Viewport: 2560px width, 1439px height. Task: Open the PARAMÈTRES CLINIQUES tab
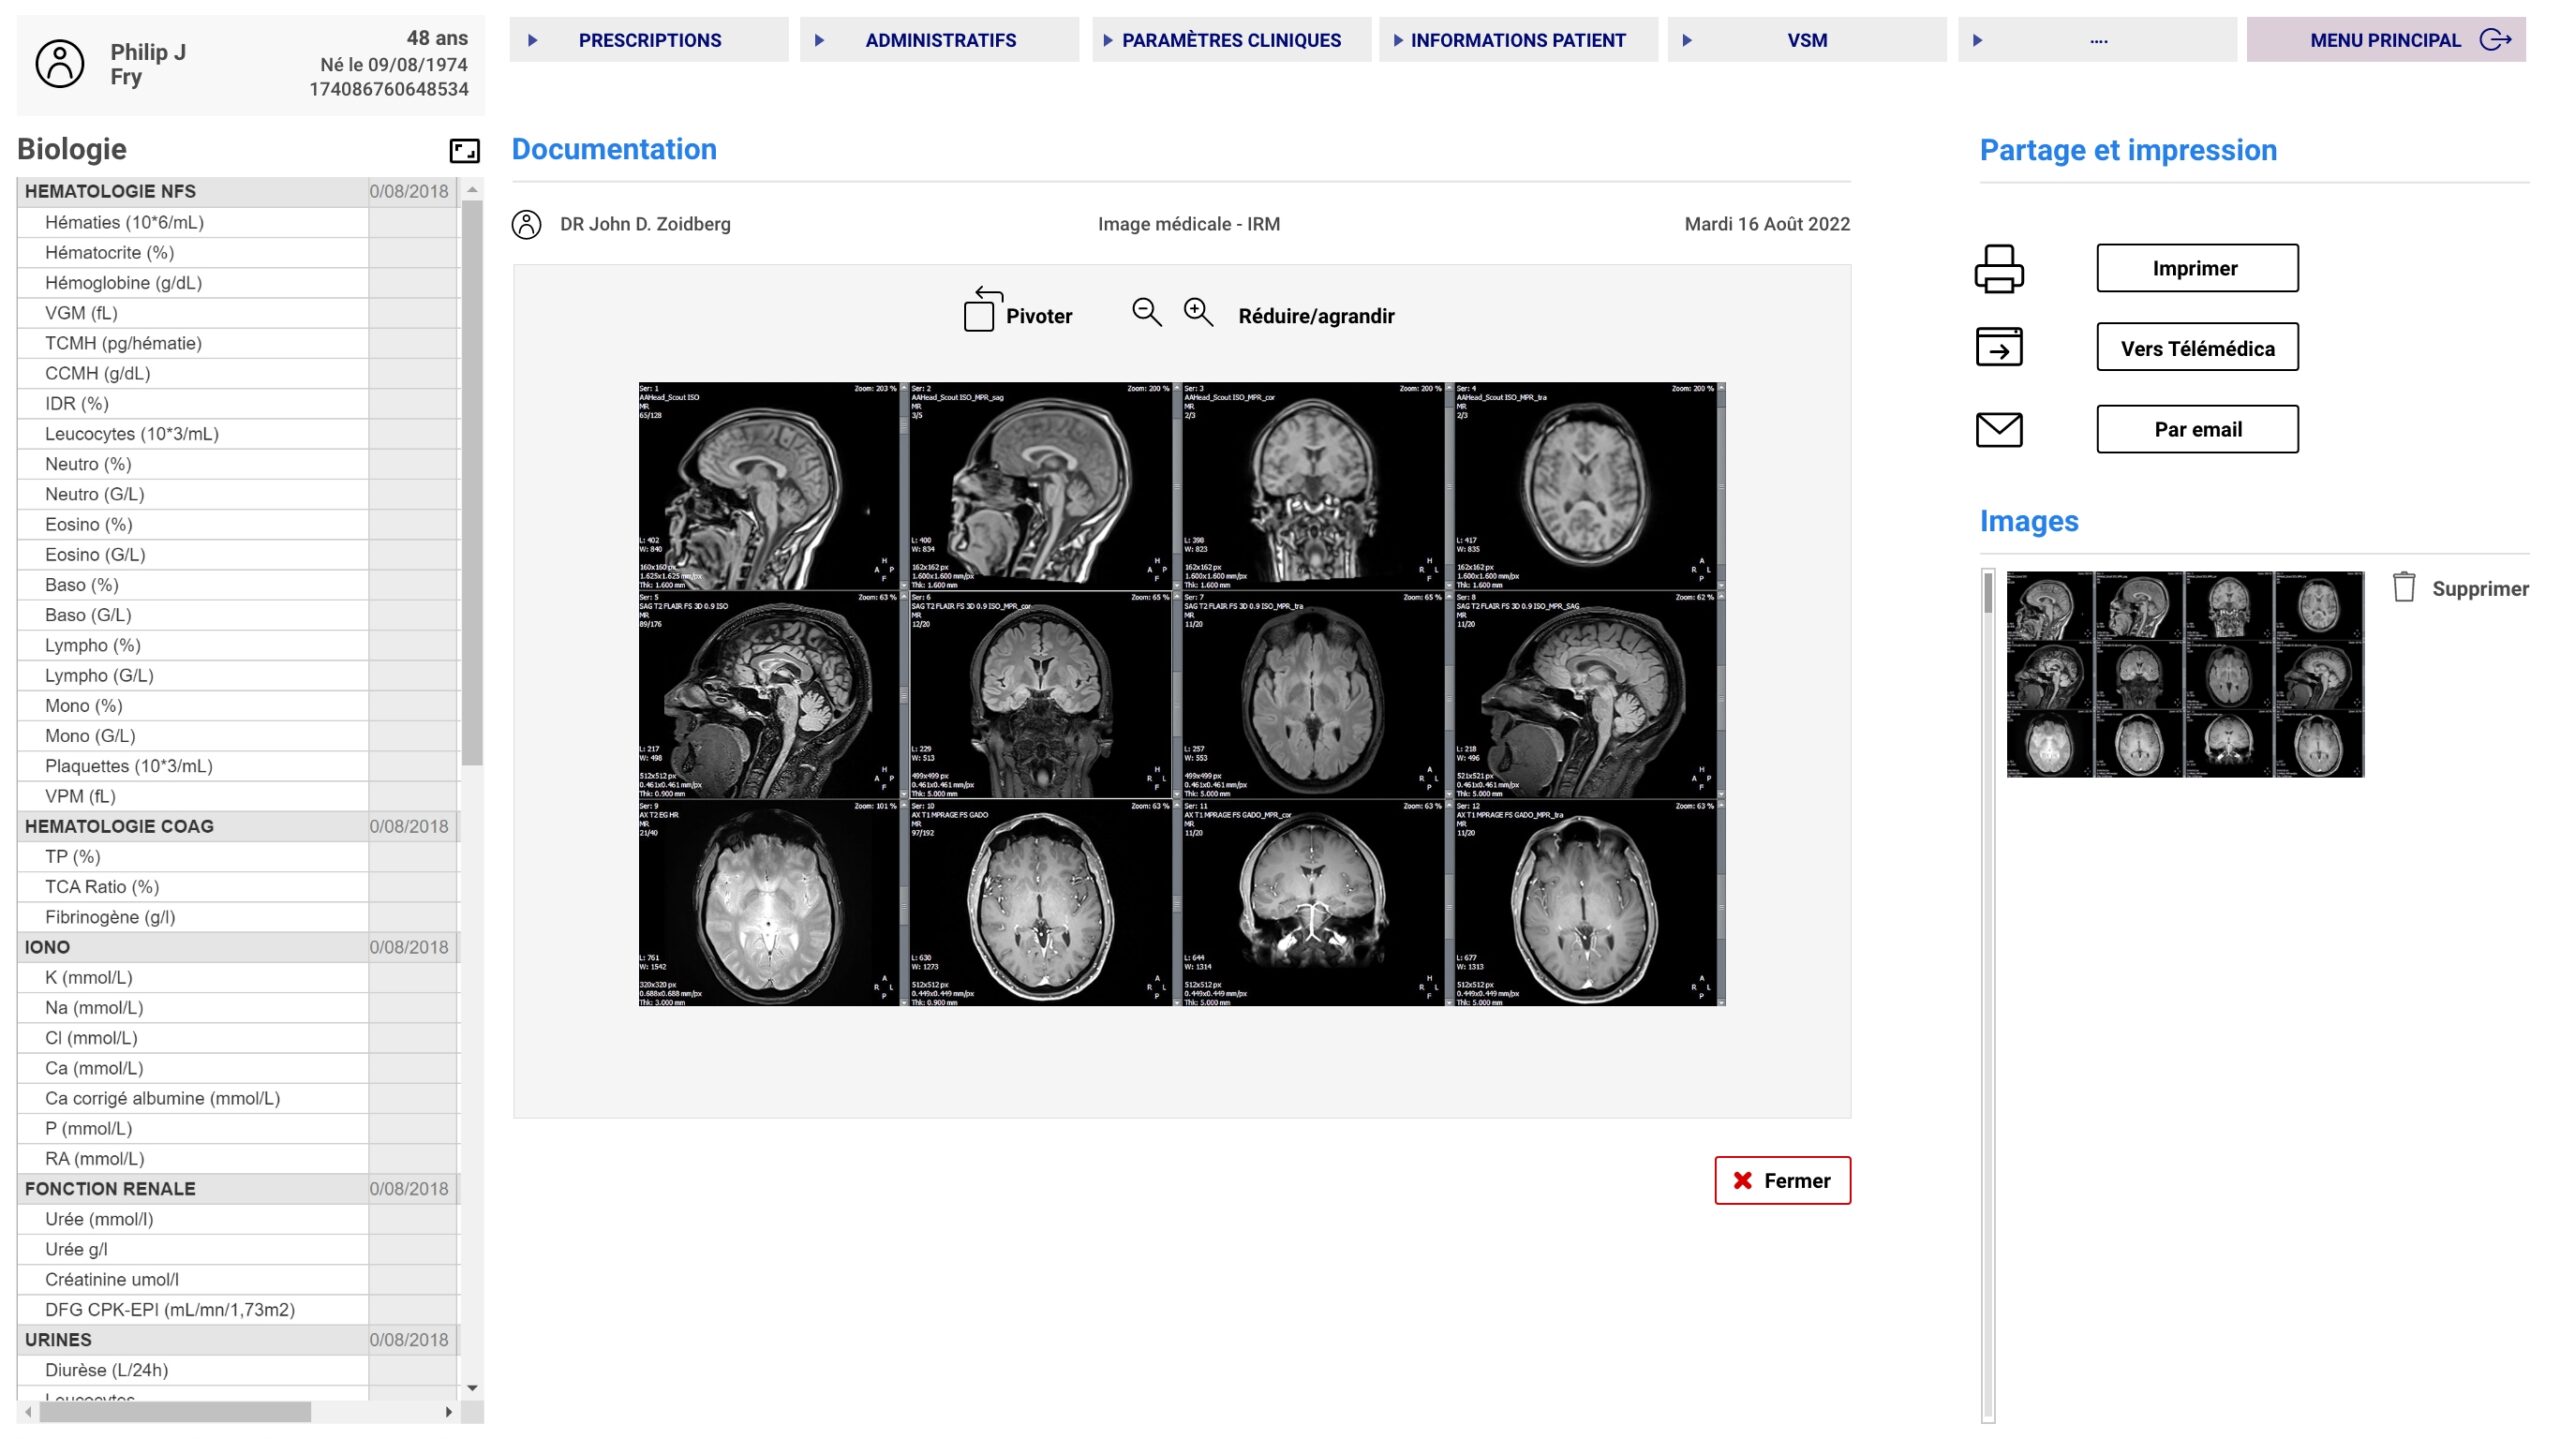click(x=1230, y=40)
